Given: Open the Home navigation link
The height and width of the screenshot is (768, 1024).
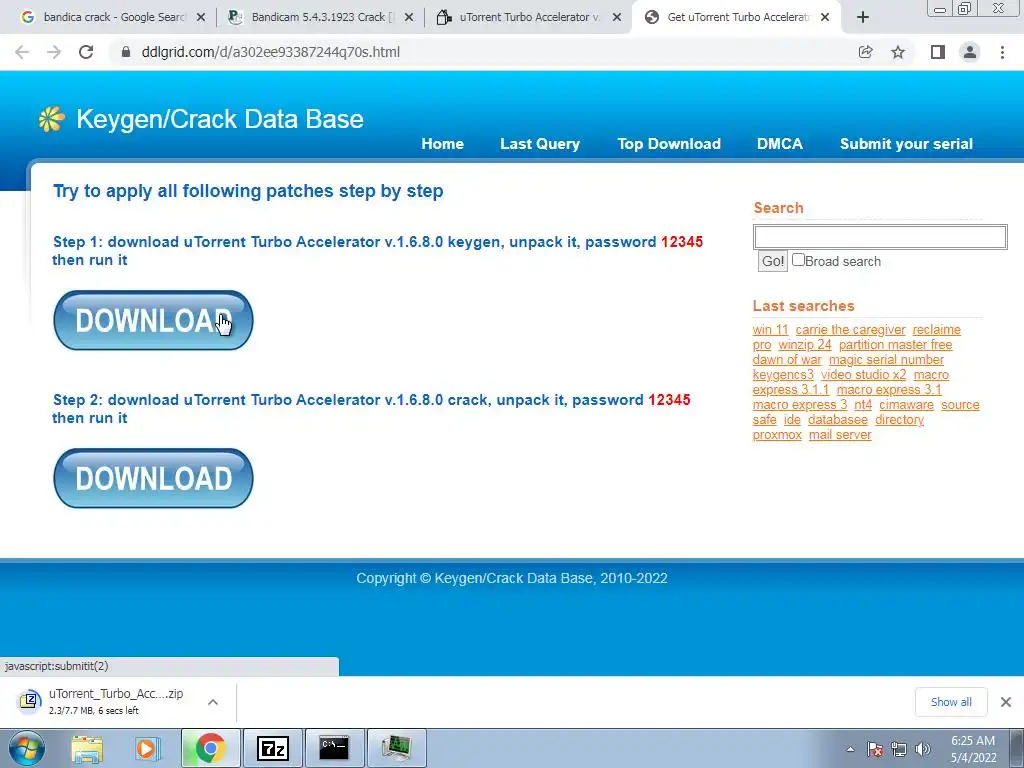Looking at the screenshot, I should 443,144.
